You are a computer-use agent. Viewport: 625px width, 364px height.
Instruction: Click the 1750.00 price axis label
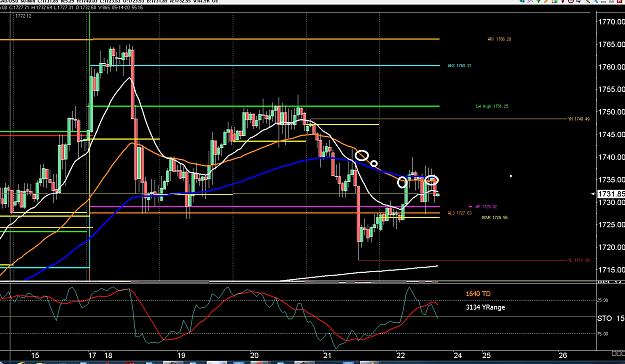[x=611, y=112]
